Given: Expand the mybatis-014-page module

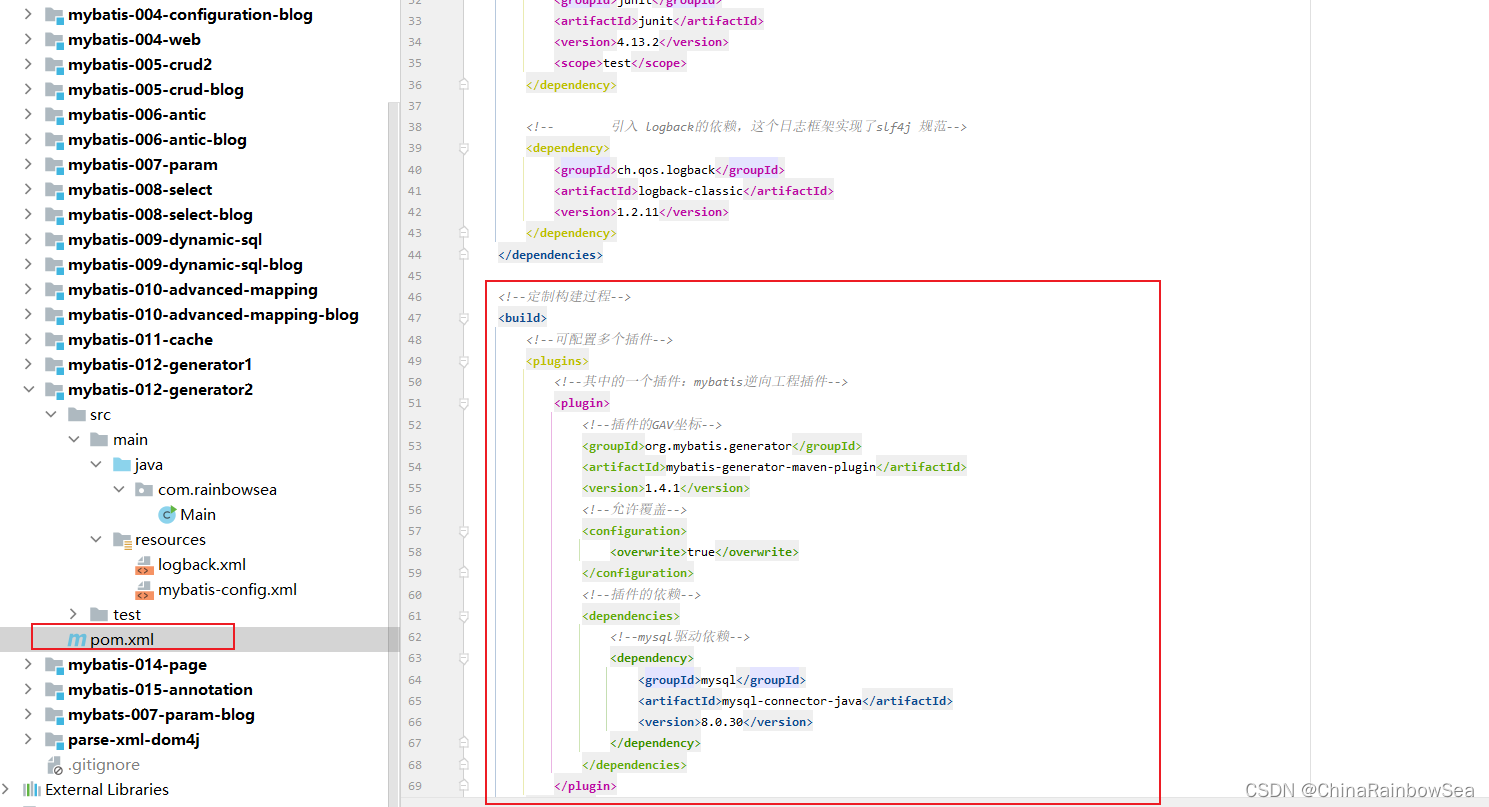Looking at the screenshot, I should (x=28, y=665).
